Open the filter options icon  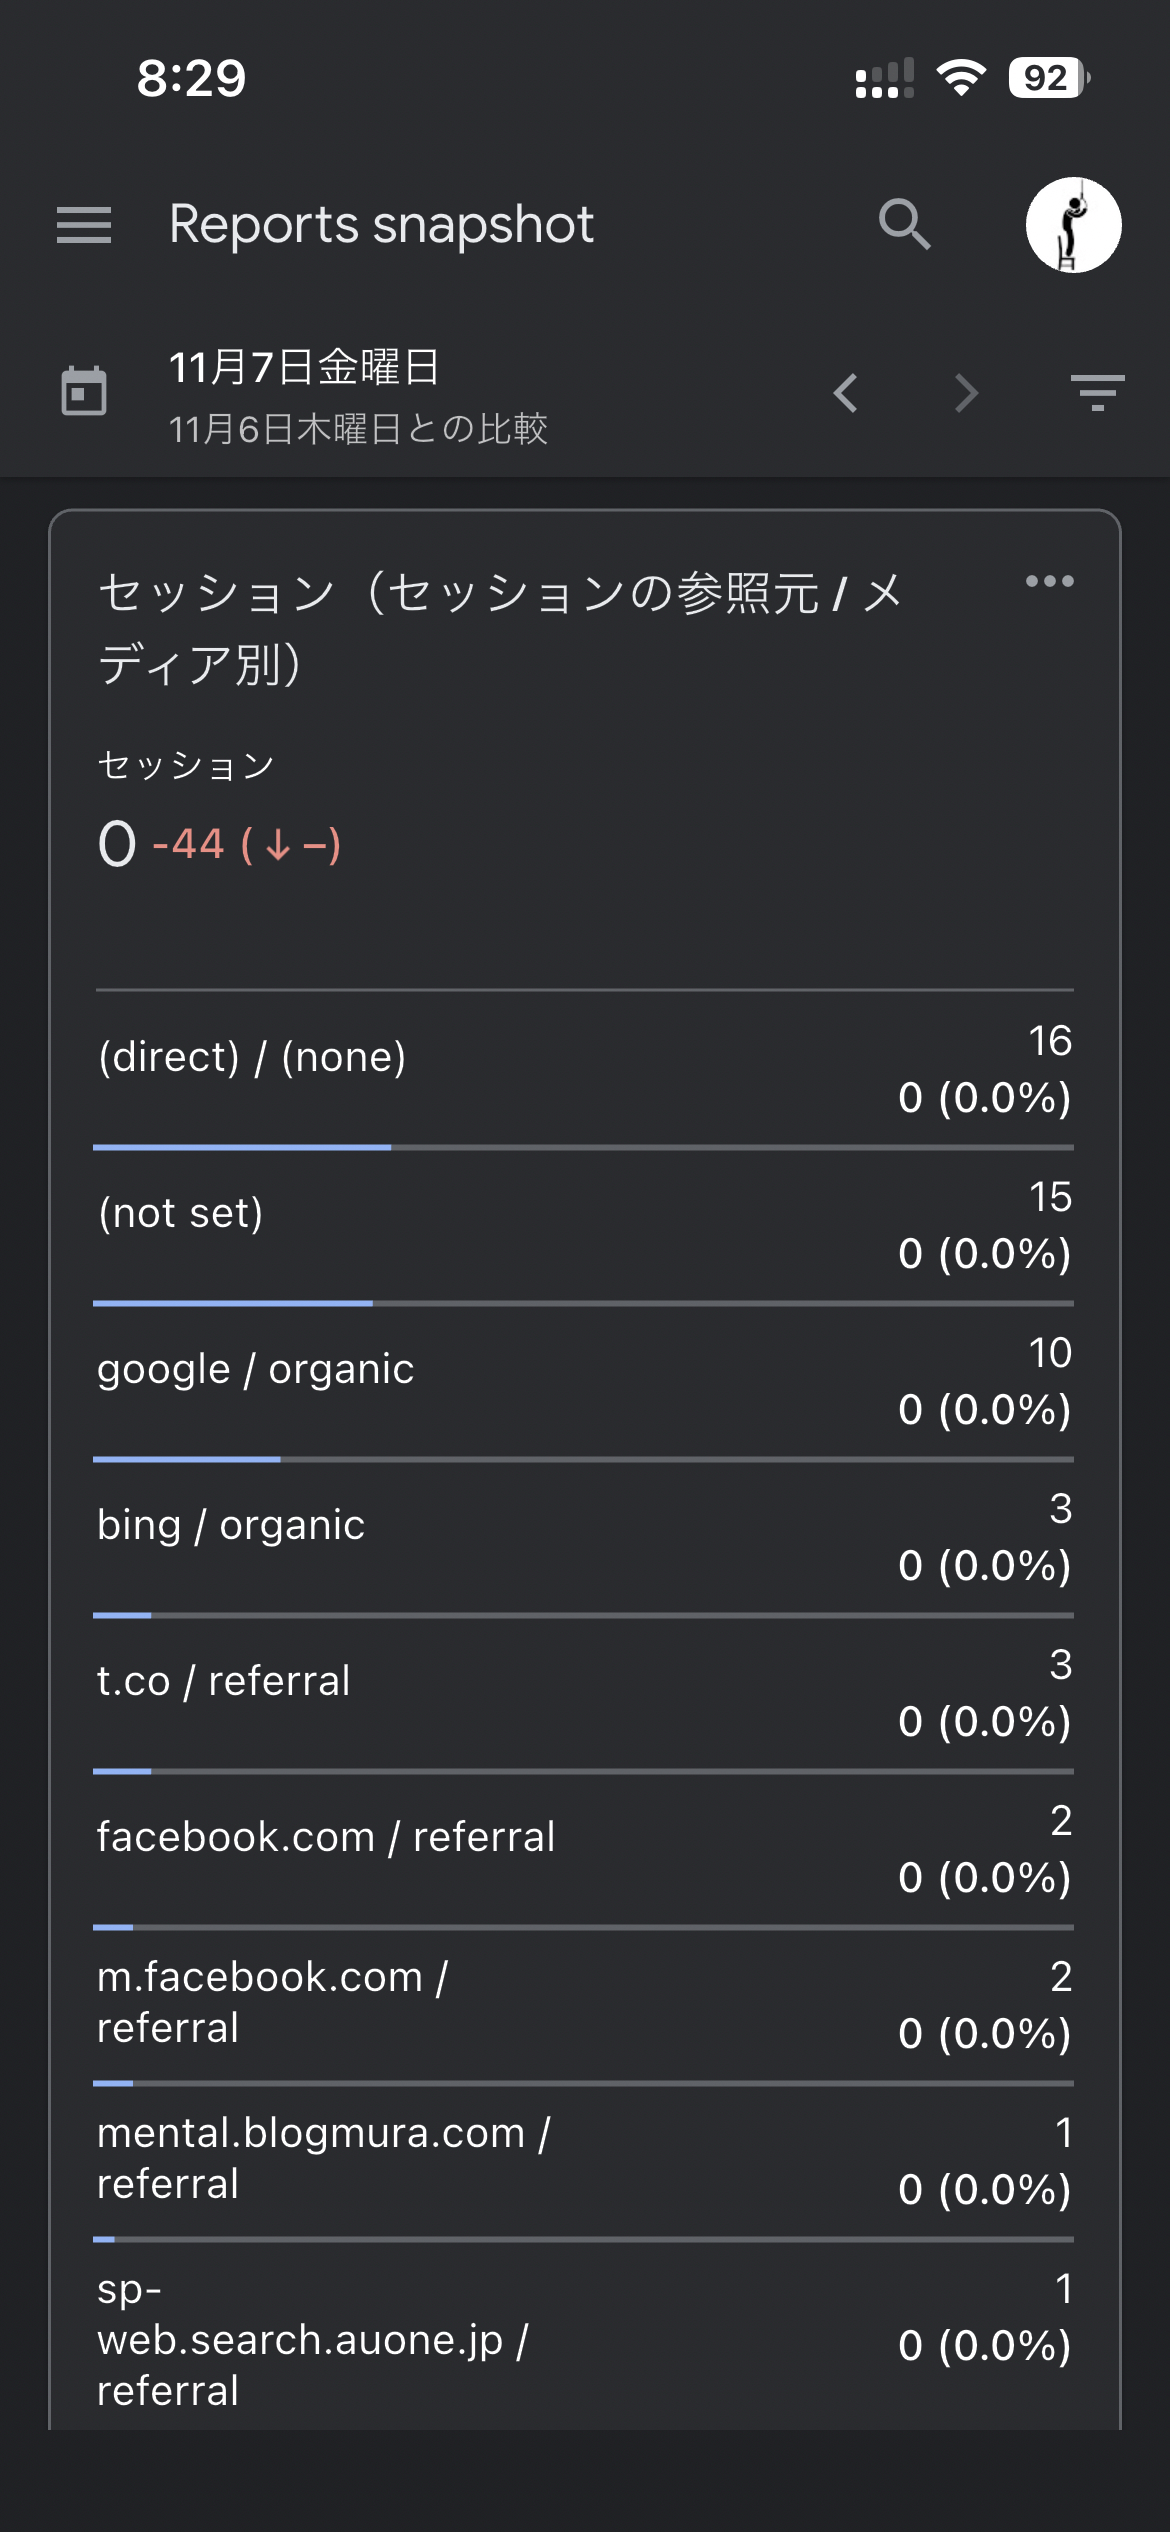[x=1097, y=393]
